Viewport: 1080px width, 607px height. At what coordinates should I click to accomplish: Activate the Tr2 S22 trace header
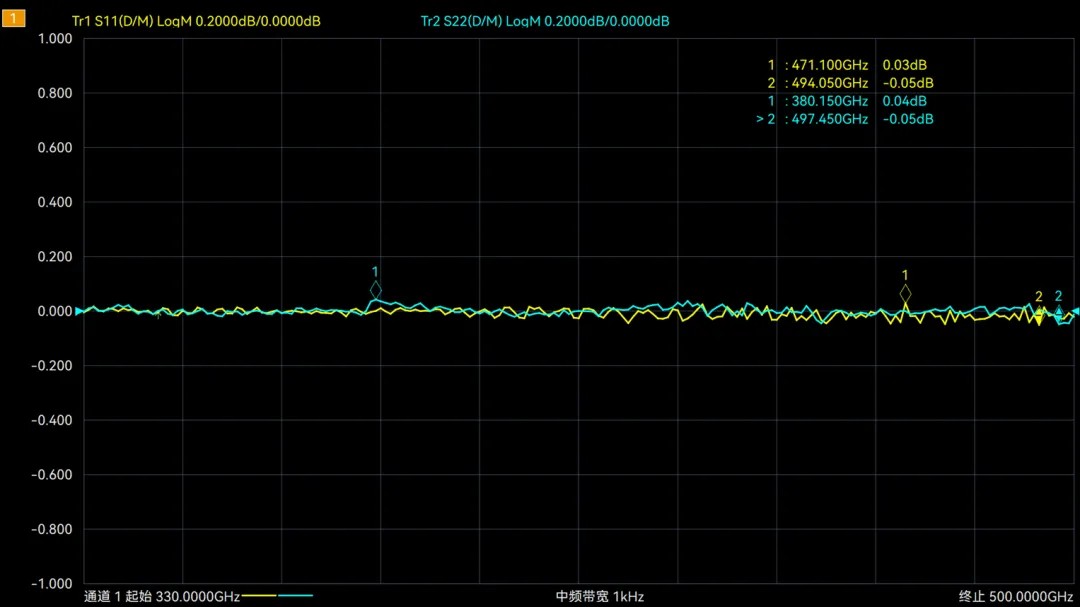pyautogui.click(x=545, y=21)
